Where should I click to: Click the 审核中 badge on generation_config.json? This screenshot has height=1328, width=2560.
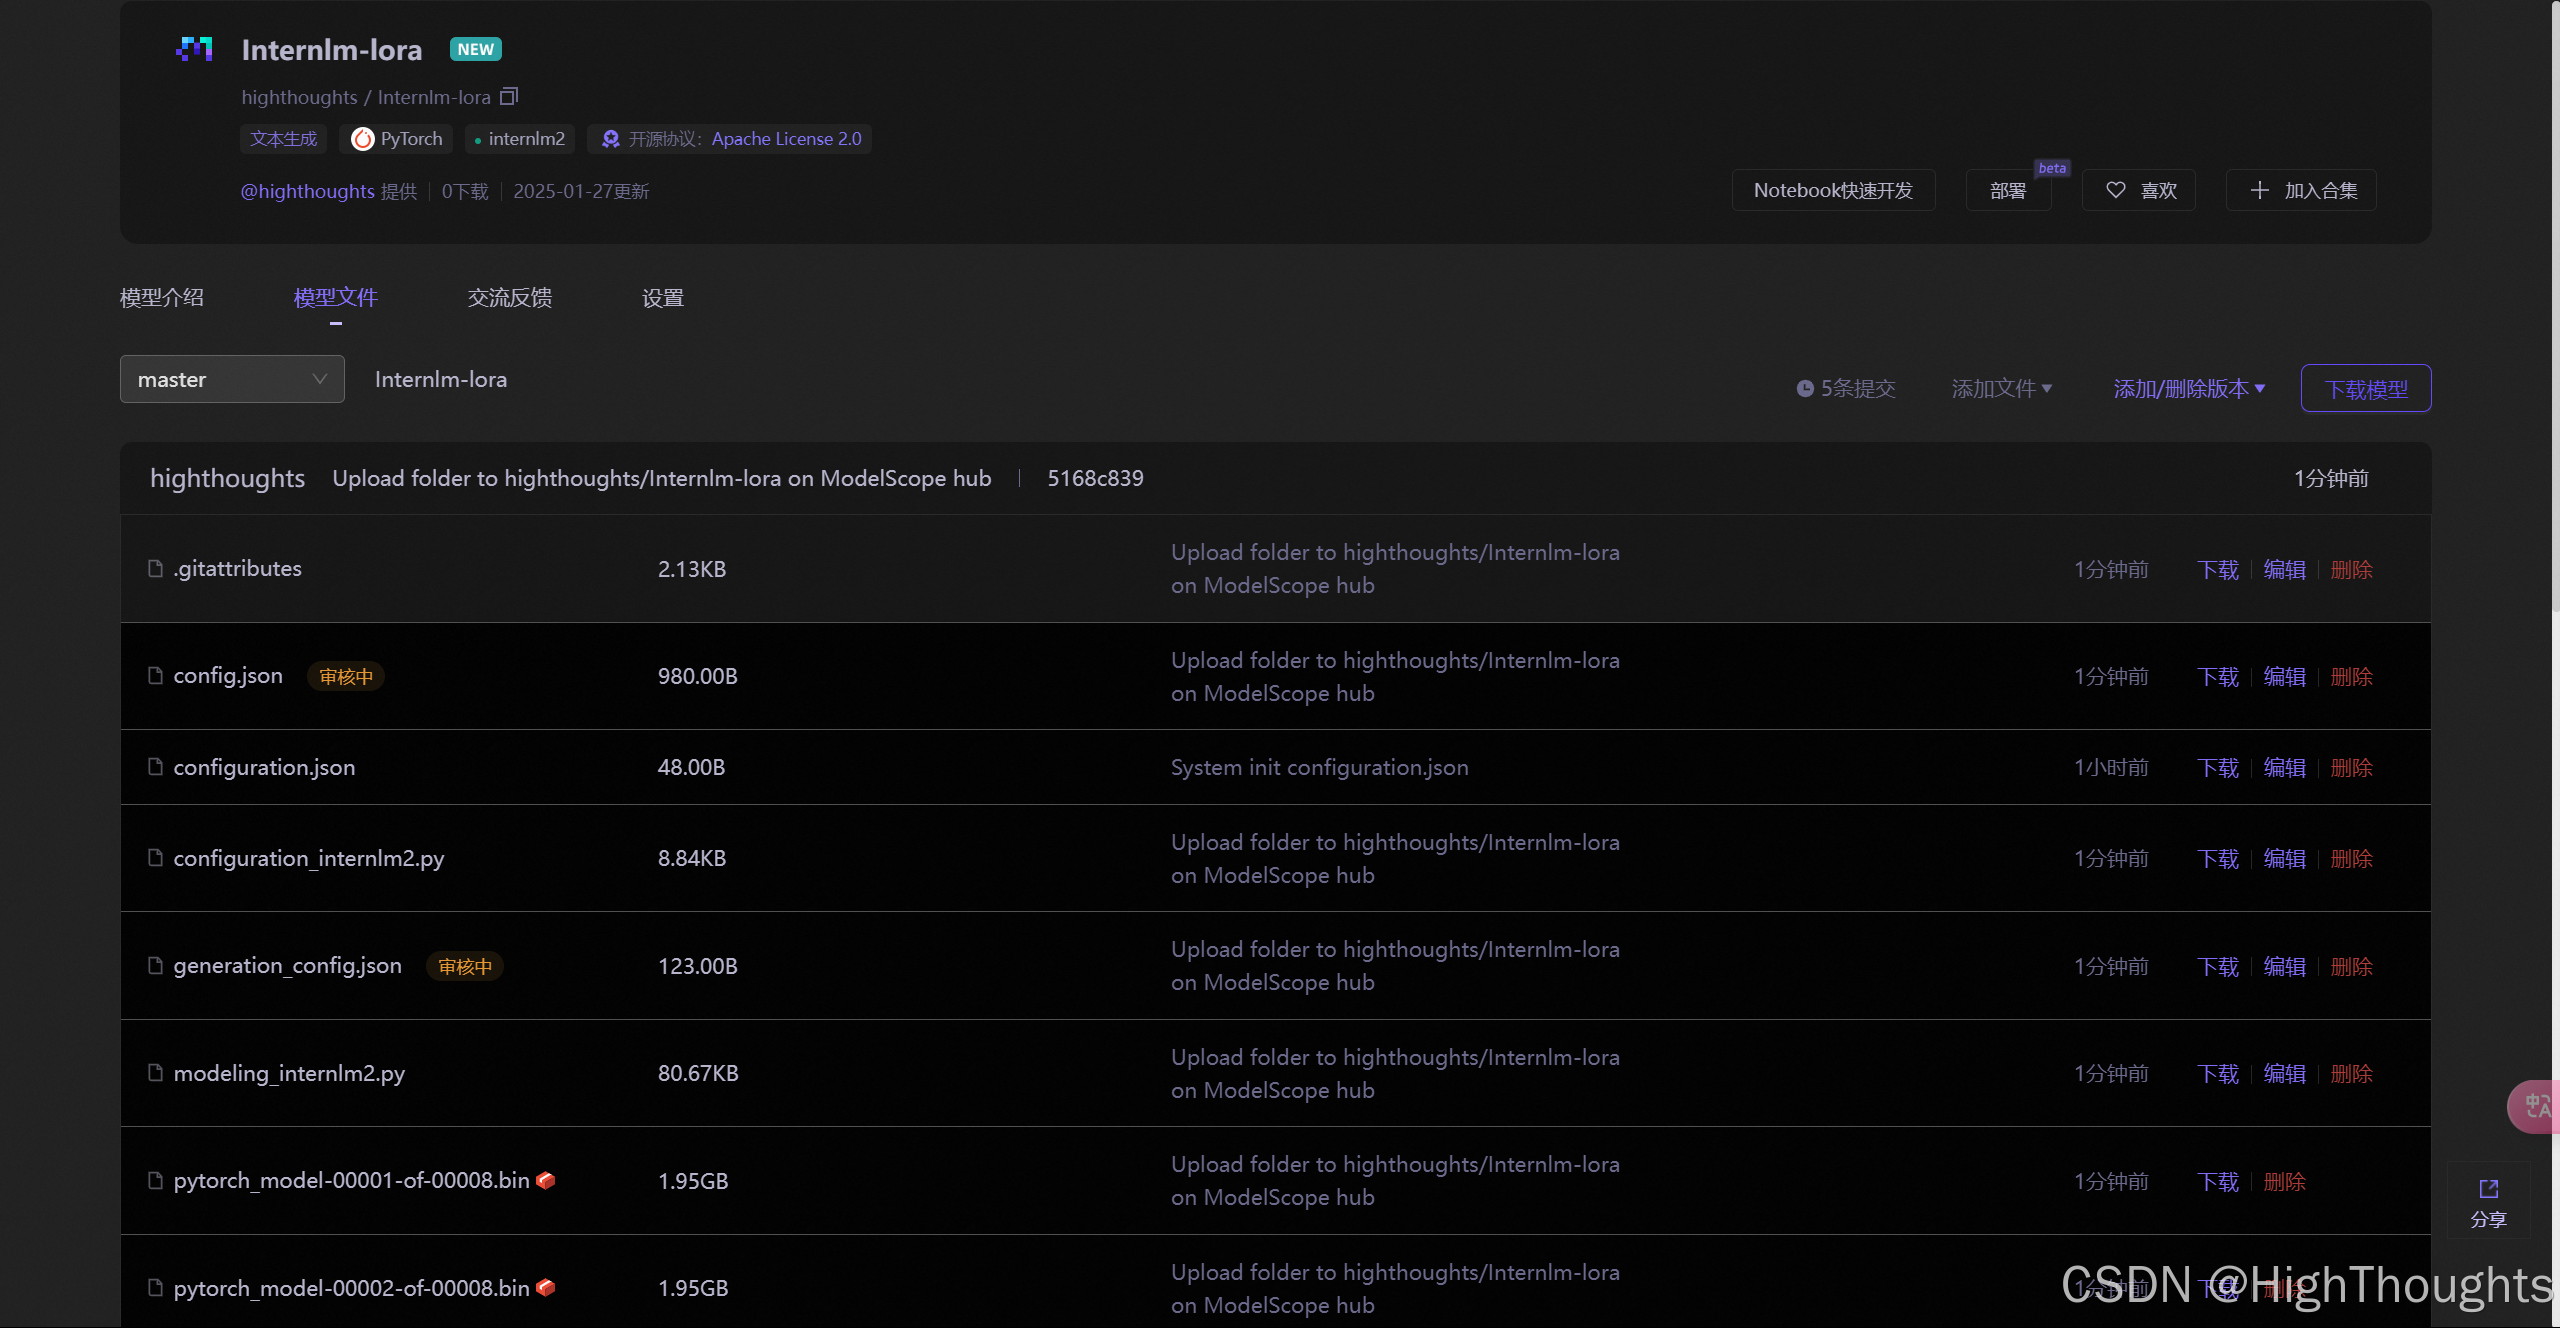pyautogui.click(x=465, y=966)
